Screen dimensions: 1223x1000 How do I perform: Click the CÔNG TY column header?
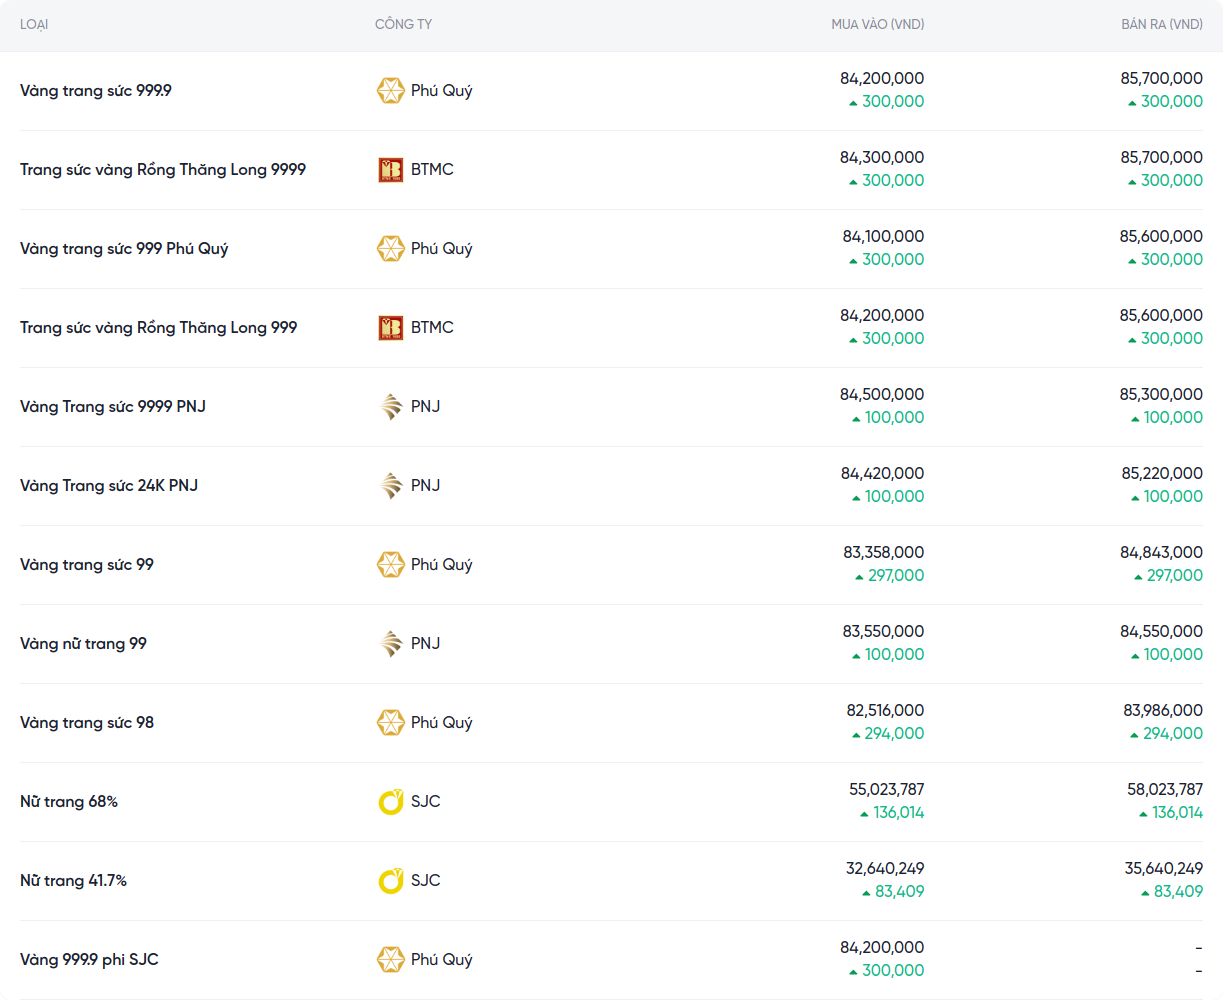point(403,24)
